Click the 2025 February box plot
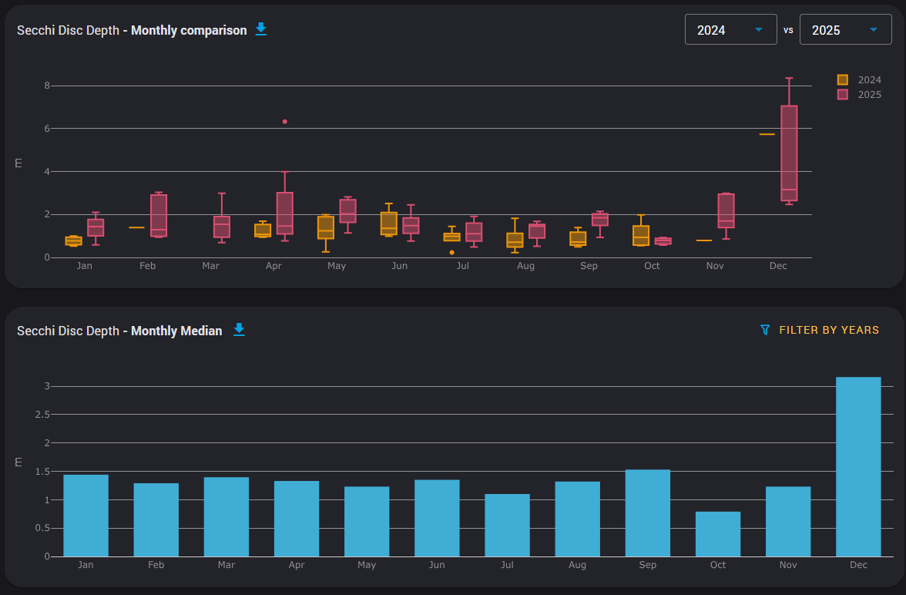Image resolution: width=906 pixels, height=595 pixels. (x=159, y=215)
